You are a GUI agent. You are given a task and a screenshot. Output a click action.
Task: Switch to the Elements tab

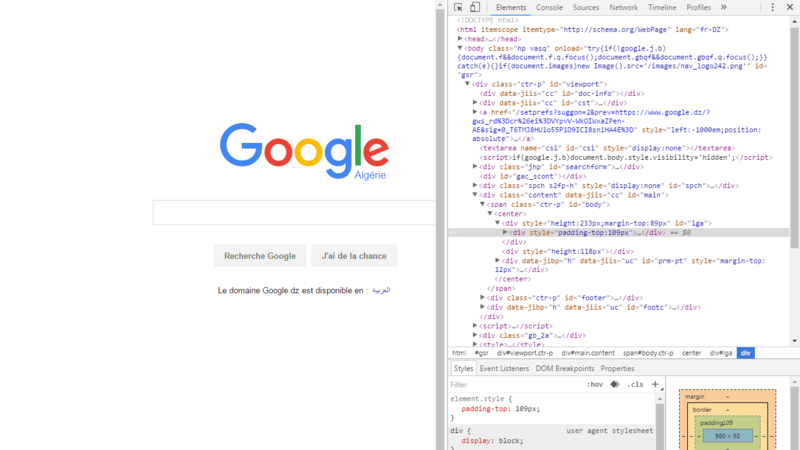click(511, 7)
